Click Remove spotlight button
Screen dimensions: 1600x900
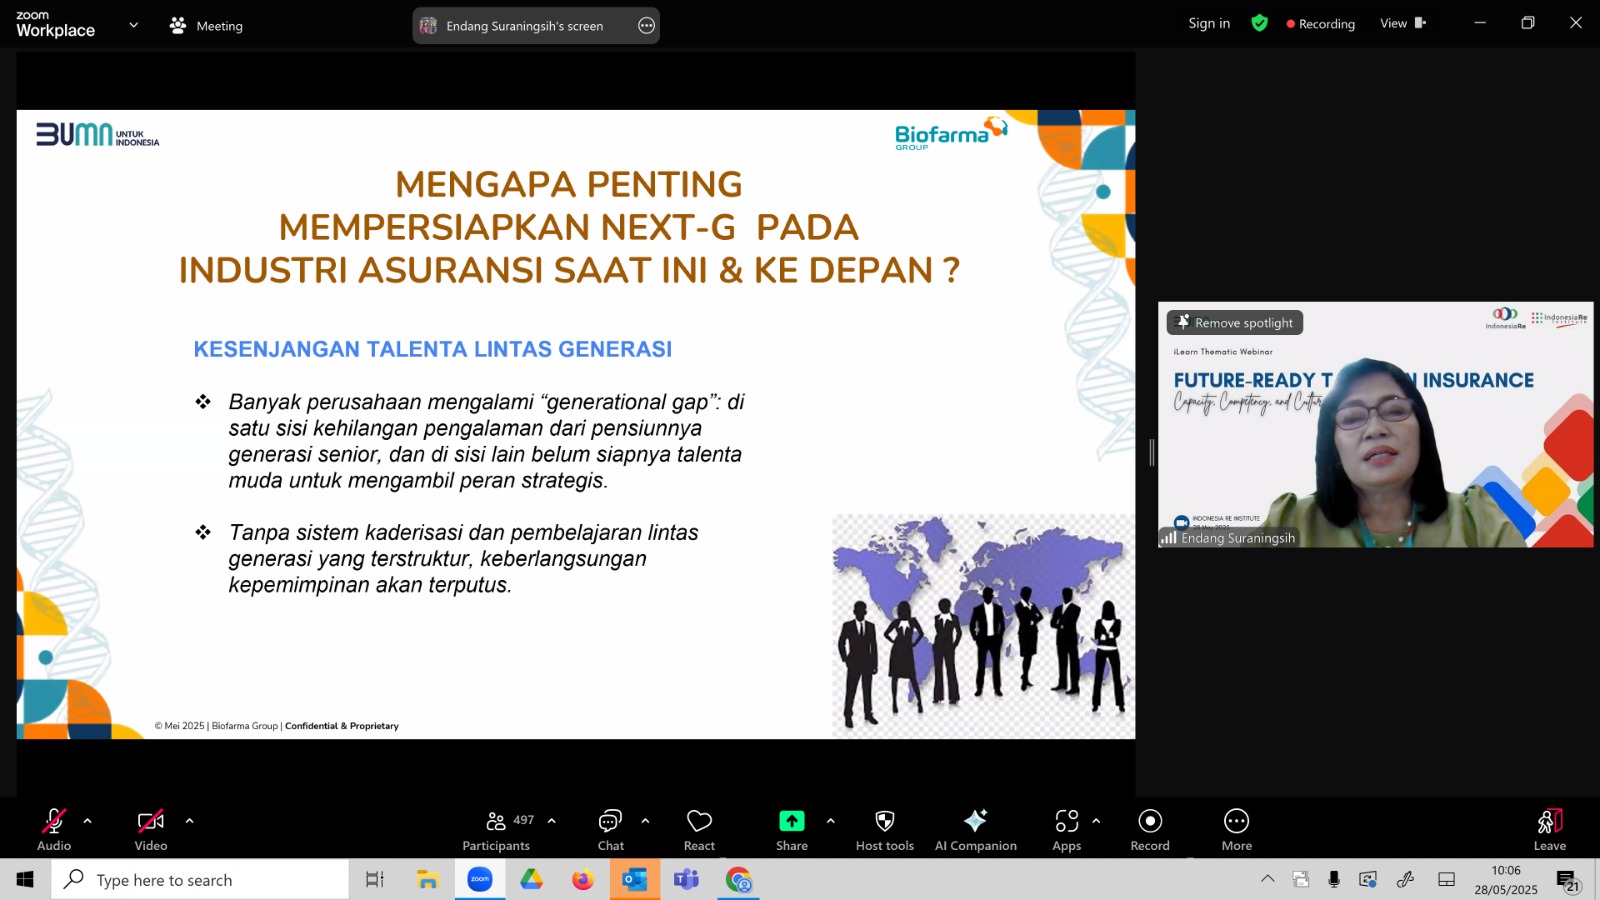(x=1235, y=322)
